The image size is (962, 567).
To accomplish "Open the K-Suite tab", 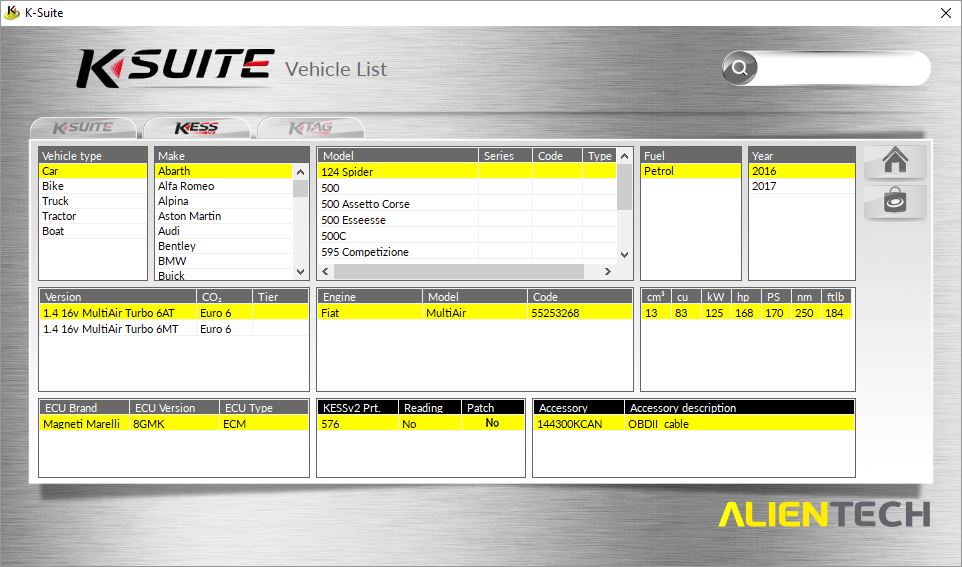I will click(83, 128).
